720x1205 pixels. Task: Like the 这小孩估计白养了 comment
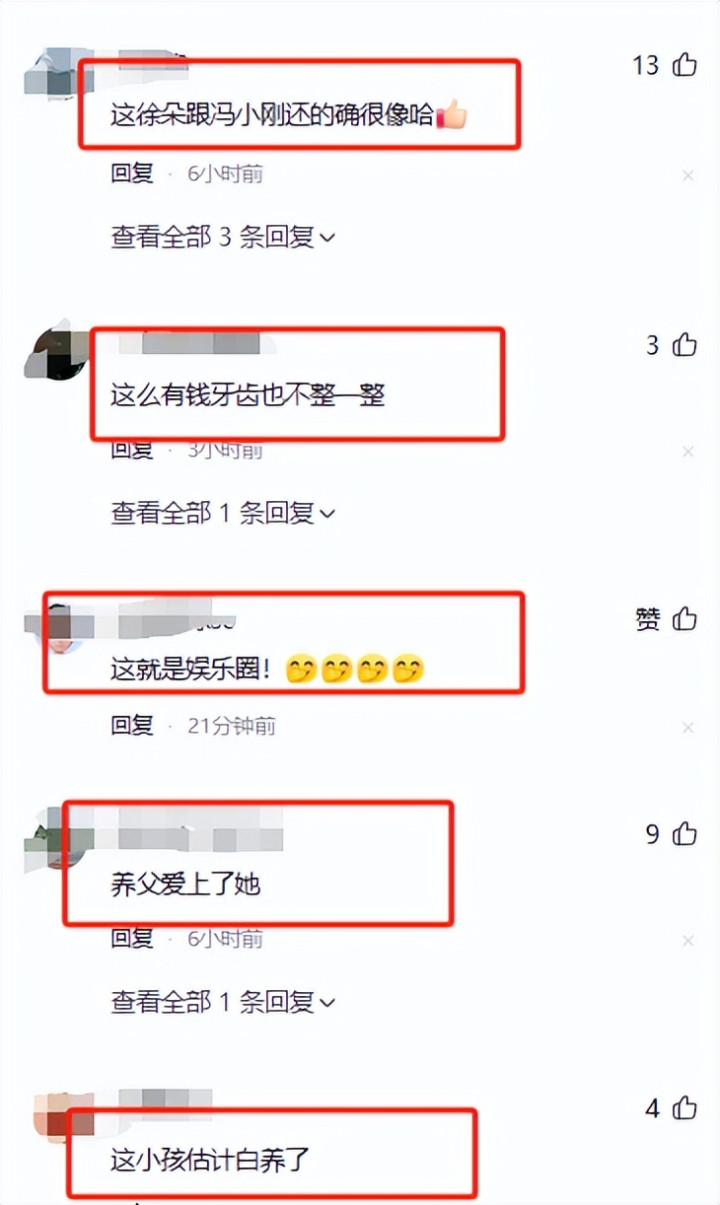(x=685, y=1107)
